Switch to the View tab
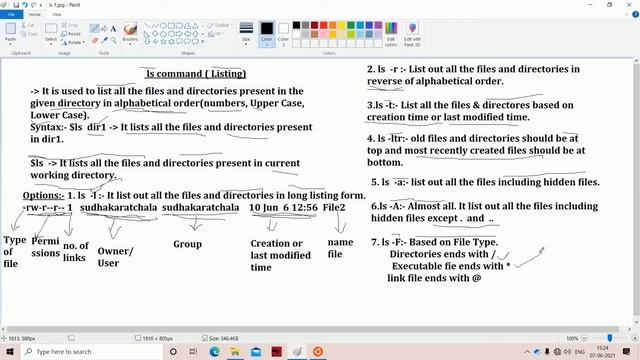The height and width of the screenshot is (360, 640). click(57, 14)
